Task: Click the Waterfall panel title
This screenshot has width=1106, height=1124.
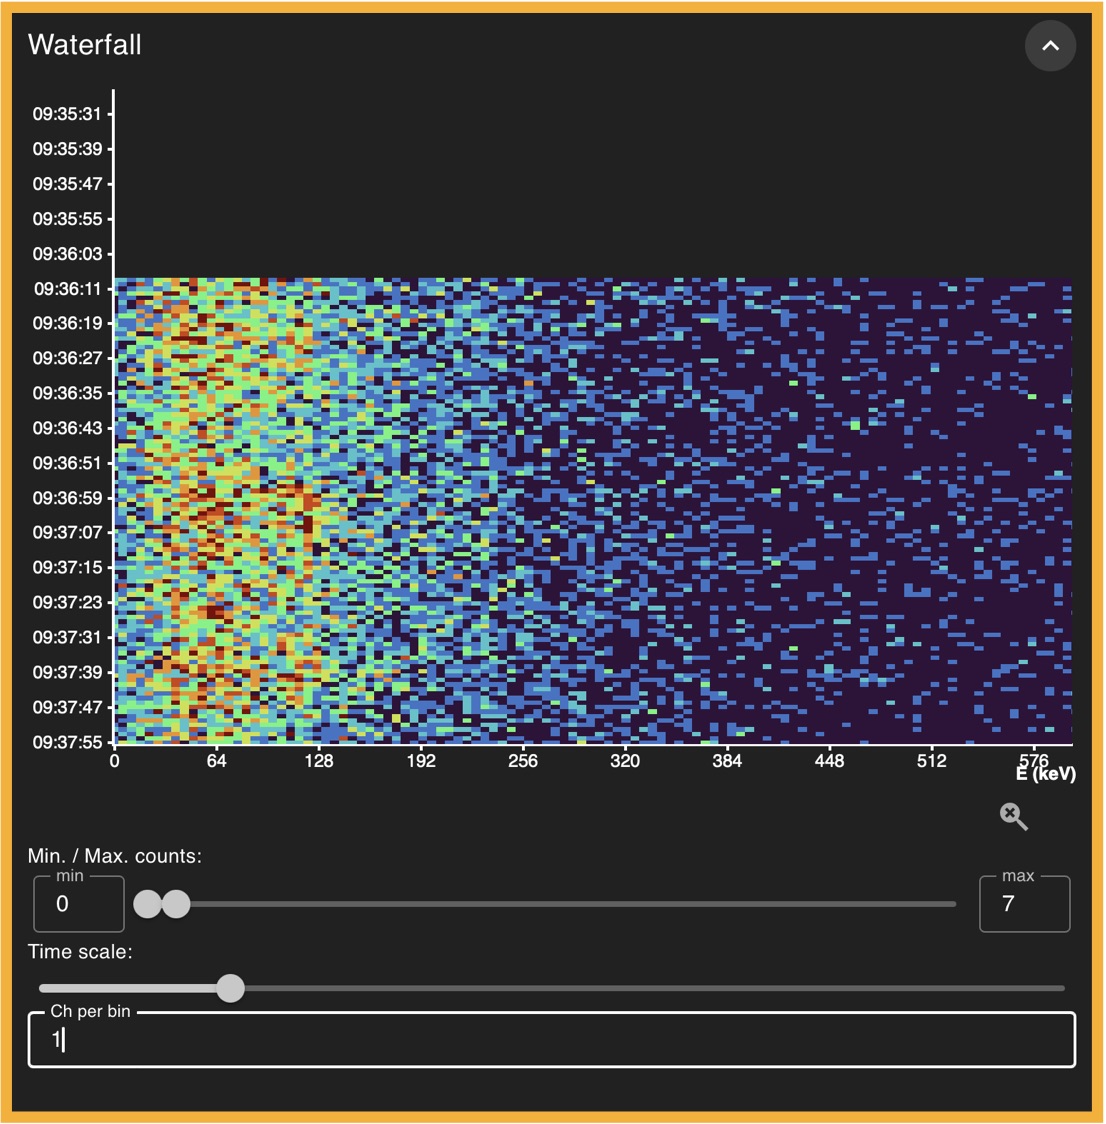Action: pos(85,45)
